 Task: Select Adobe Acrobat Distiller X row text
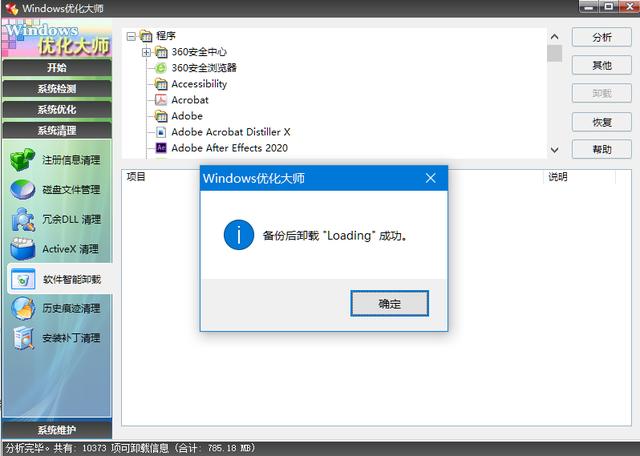click(x=231, y=132)
